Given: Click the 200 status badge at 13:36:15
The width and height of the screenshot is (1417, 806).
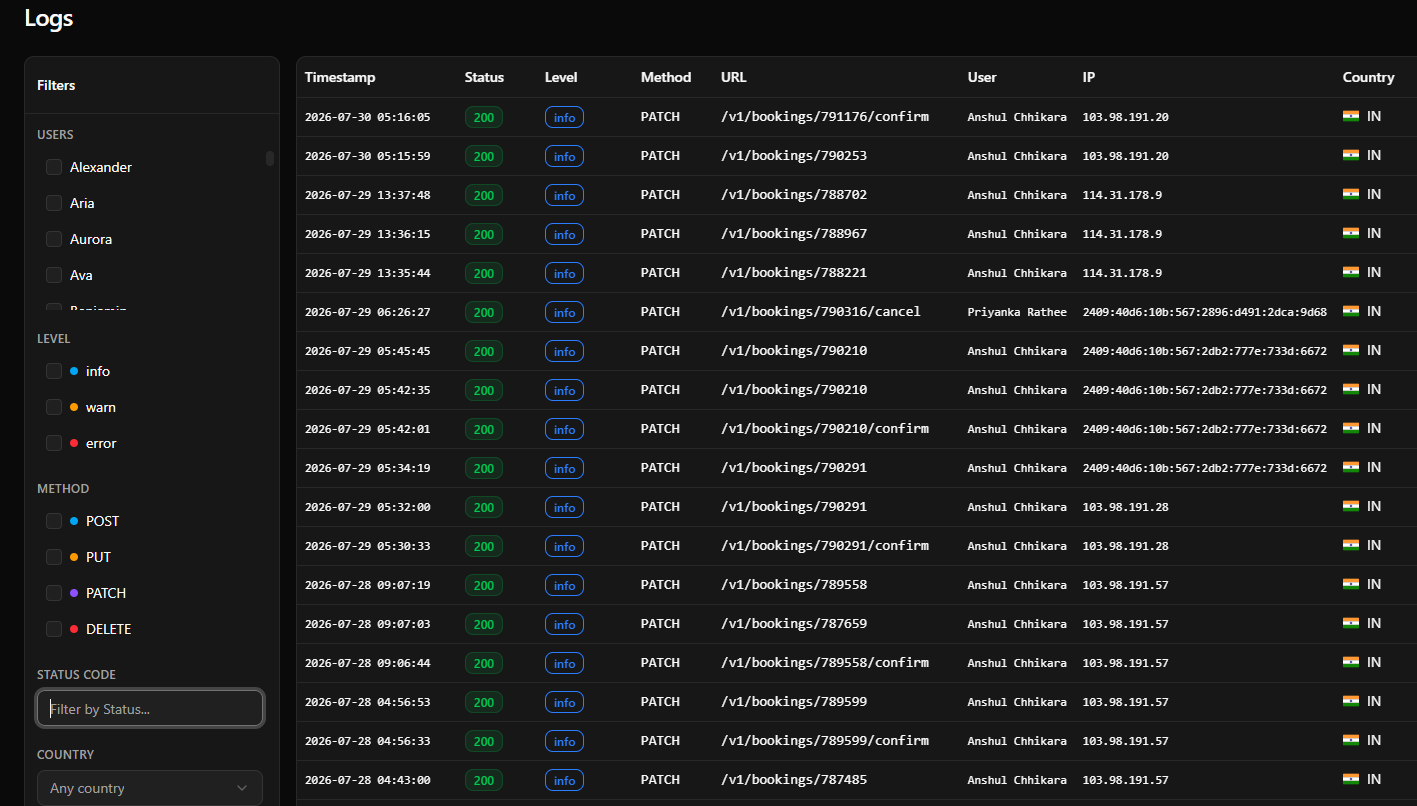Looking at the screenshot, I should tap(484, 234).
